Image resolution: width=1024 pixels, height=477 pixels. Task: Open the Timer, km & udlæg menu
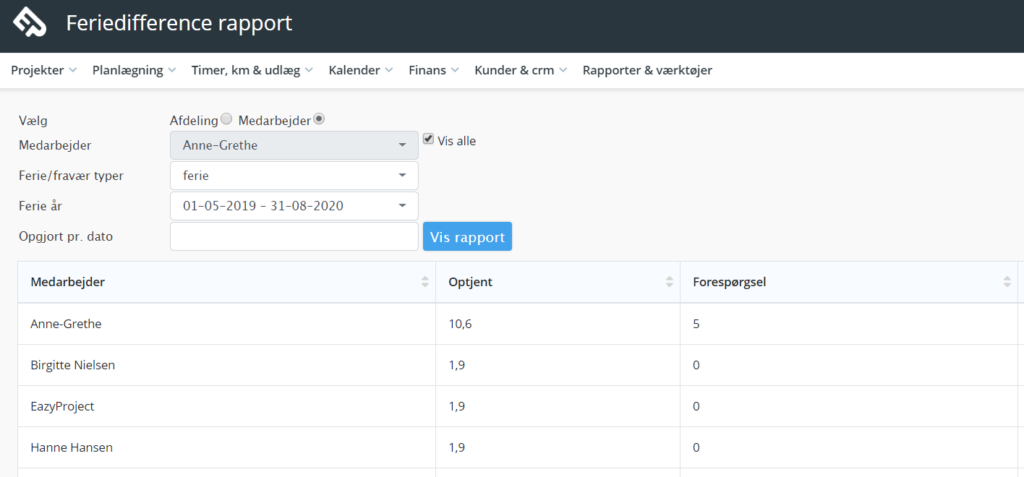coord(252,71)
